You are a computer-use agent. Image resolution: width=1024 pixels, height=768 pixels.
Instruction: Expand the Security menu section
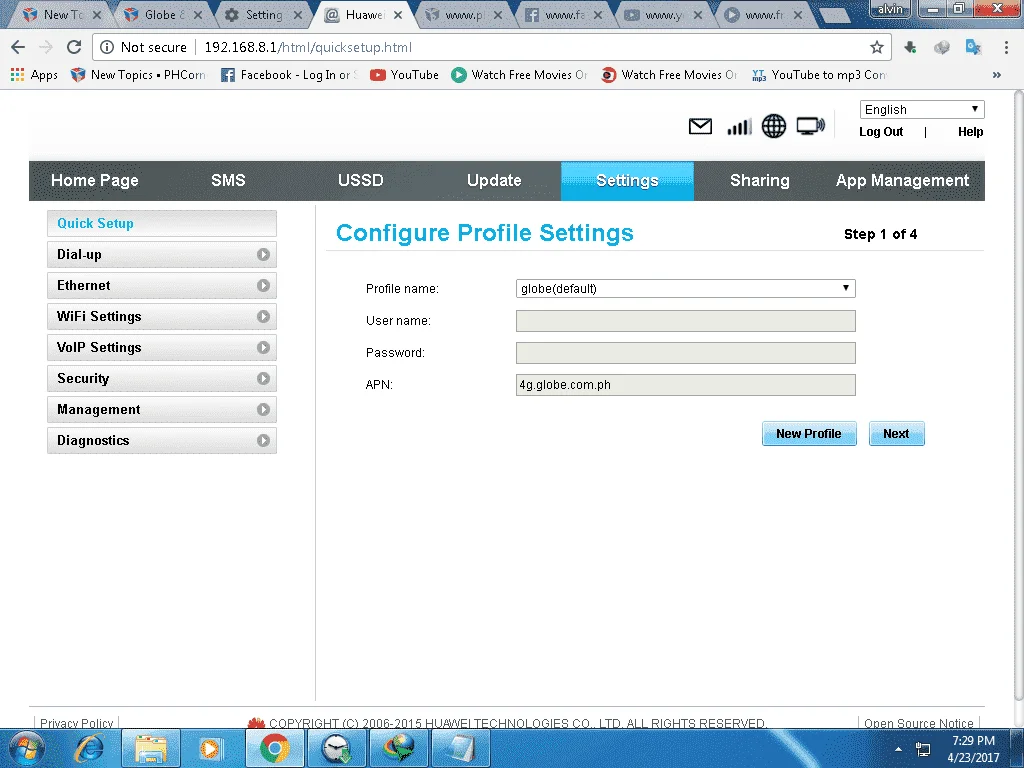click(162, 379)
